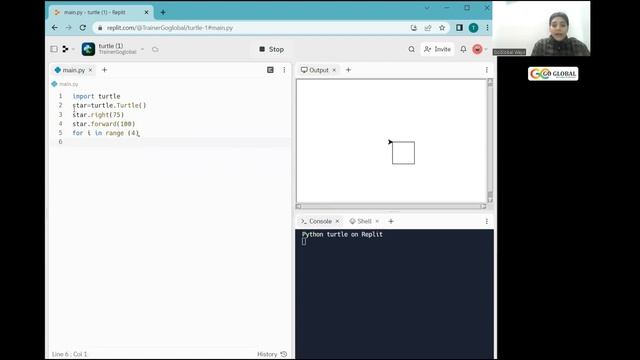Open the Output pane three-dot menu
This screenshot has width=640, height=360.
[487, 70]
